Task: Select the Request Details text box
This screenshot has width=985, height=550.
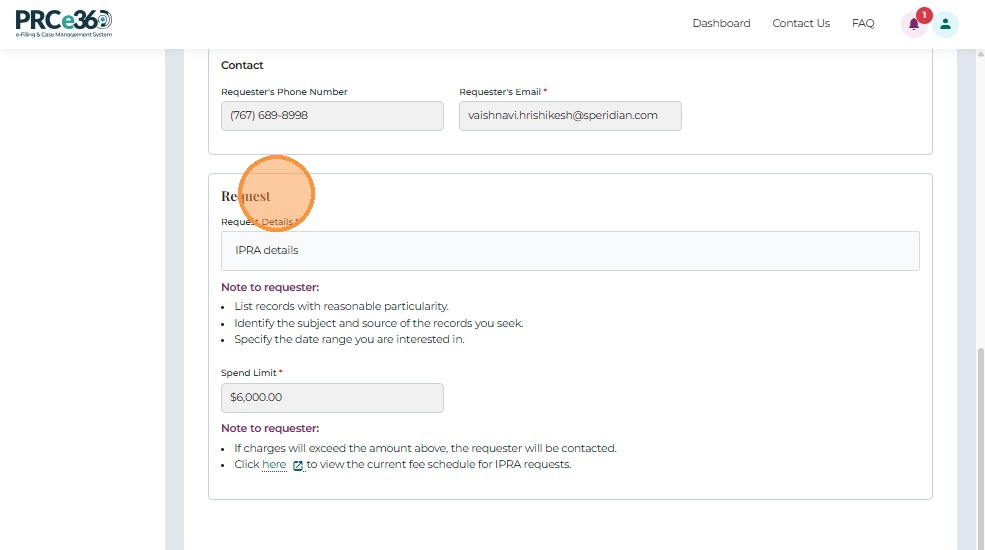Action: click(570, 250)
